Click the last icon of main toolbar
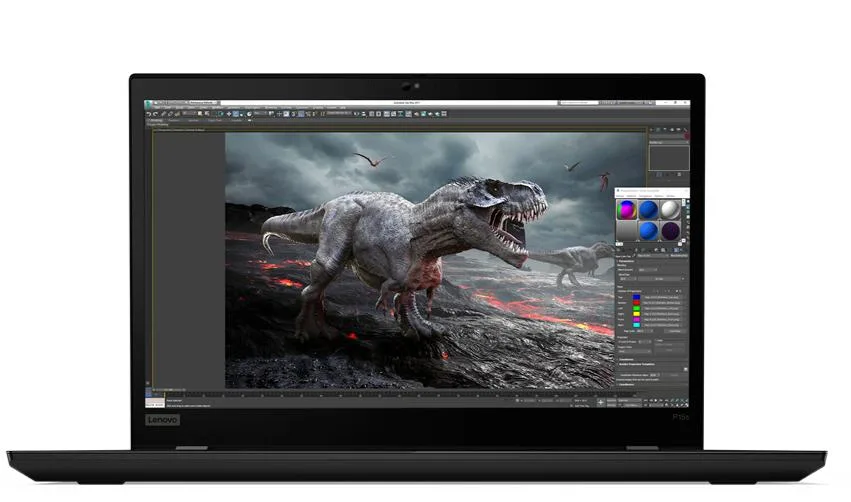This screenshot has width=851, height=502. point(444,114)
